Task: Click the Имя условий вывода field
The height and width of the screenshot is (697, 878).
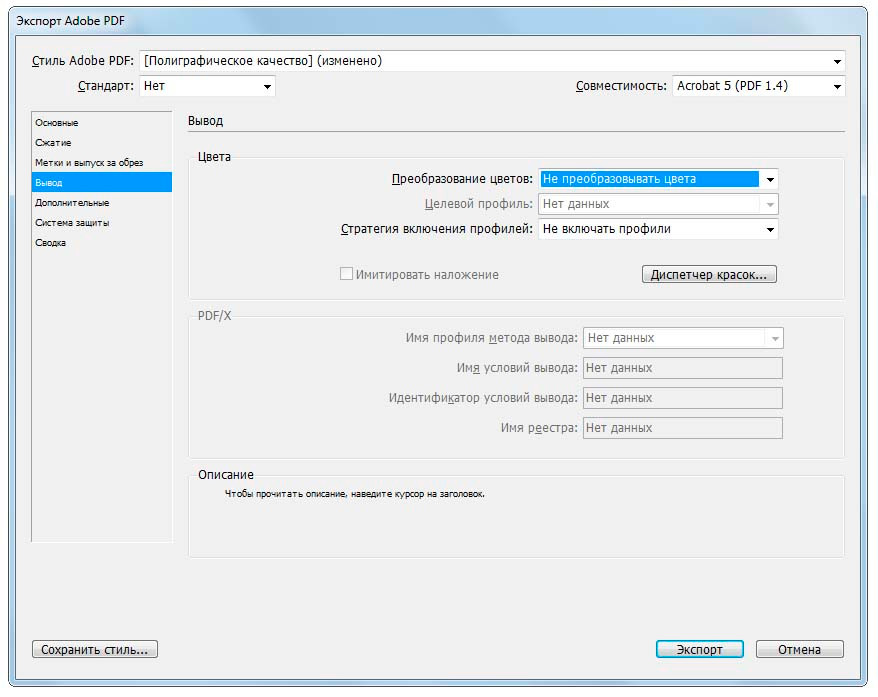Action: pyautogui.click(x=683, y=368)
